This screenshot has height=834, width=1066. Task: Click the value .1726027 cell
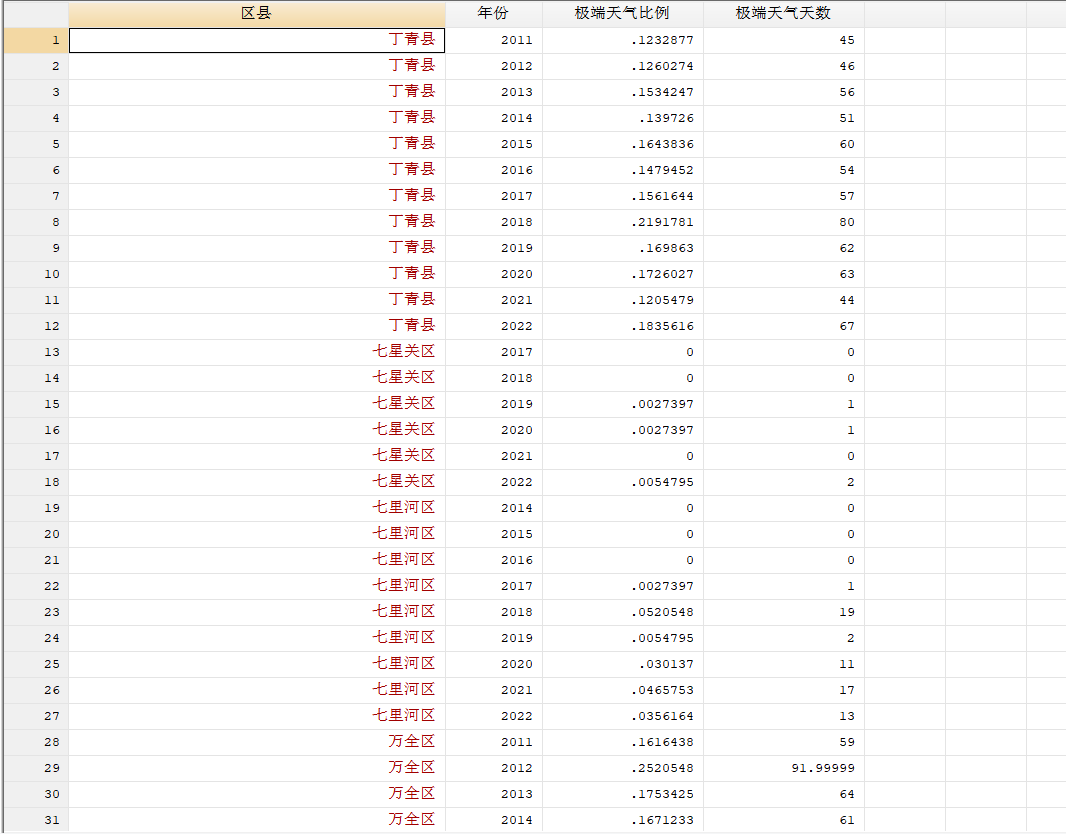pyautogui.click(x=623, y=274)
